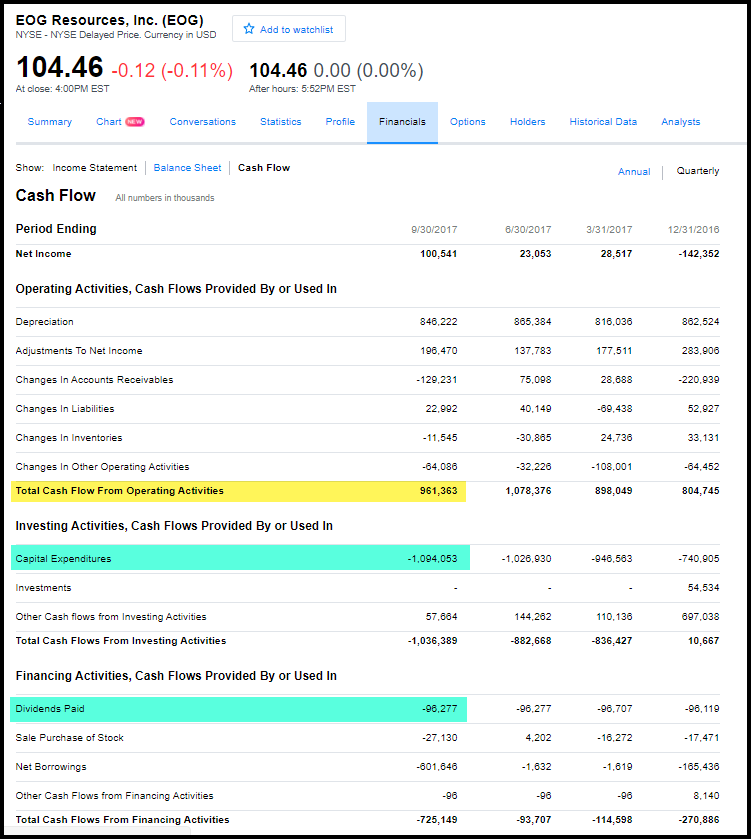Screen dimensions: 751x839
Task: Show the Balance Sheet
Action: pos(187,167)
